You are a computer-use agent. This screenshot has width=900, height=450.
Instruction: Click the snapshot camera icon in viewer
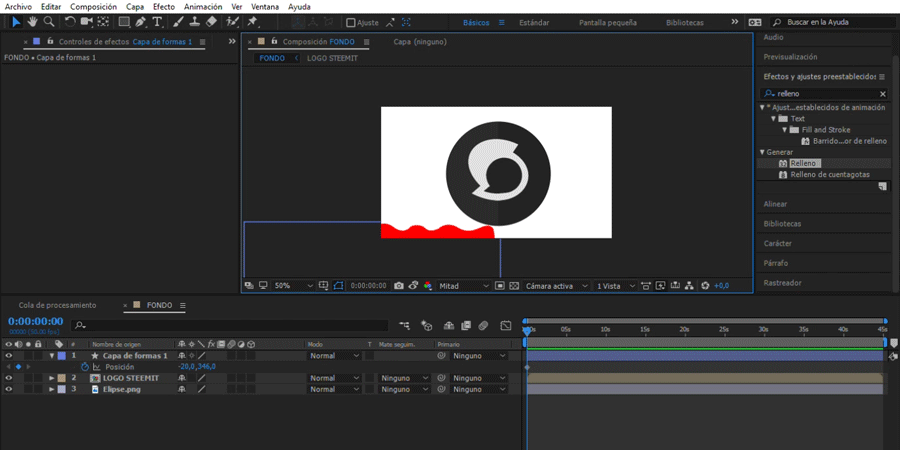(399, 286)
